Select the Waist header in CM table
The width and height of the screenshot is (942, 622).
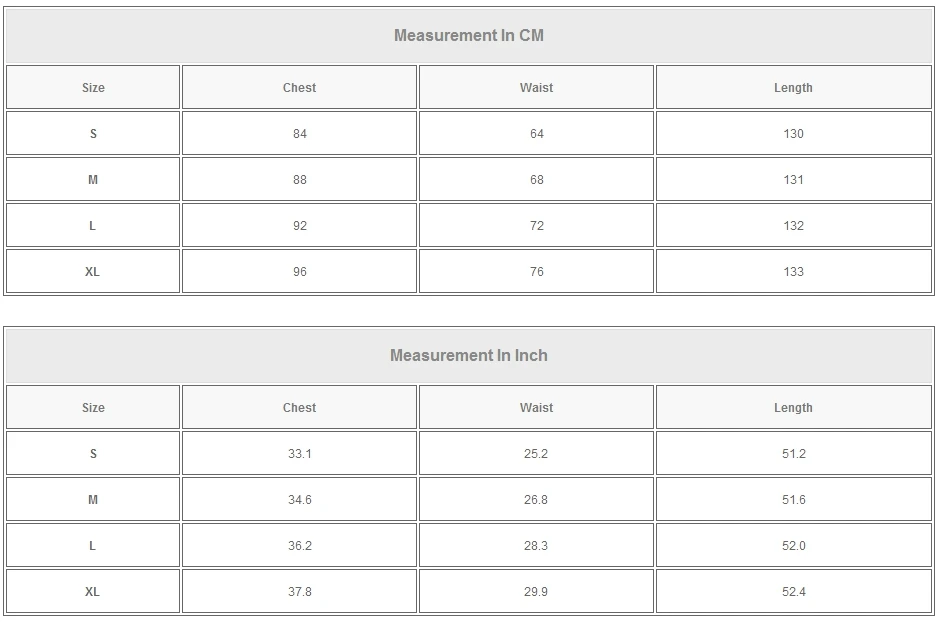click(x=536, y=88)
